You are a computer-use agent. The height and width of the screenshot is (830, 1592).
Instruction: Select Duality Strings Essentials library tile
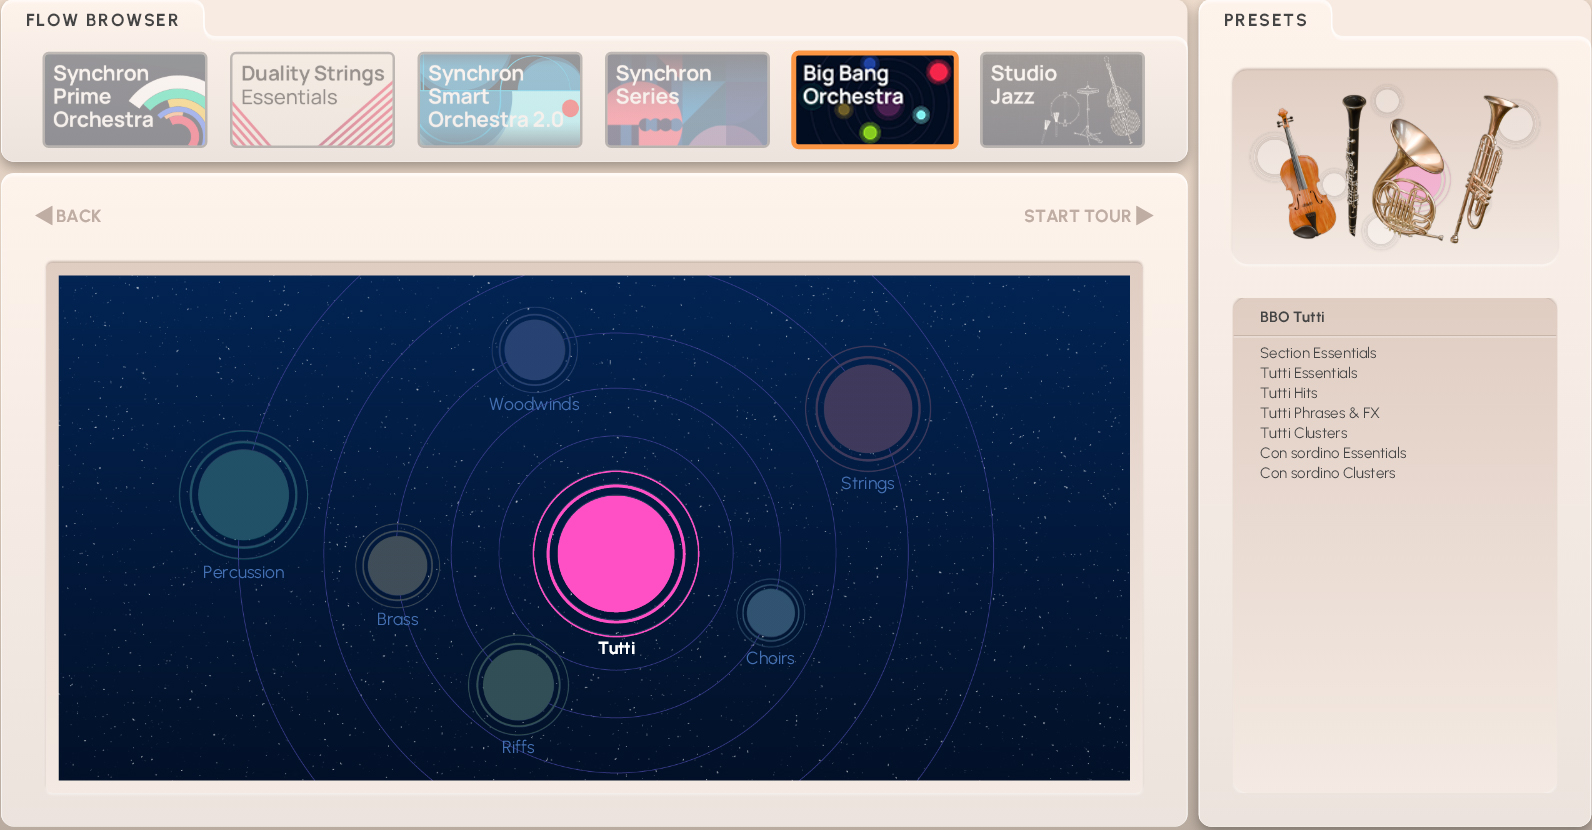tap(312, 100)
